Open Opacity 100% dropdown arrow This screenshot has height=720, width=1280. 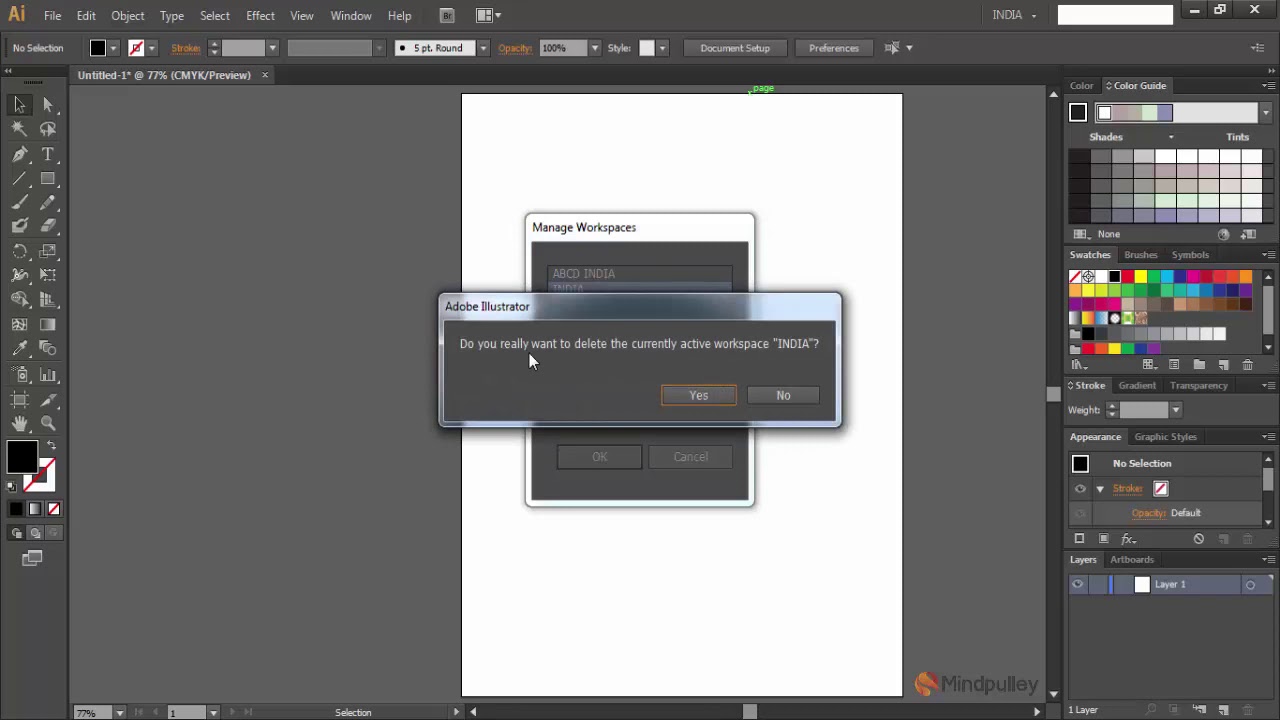[x=594, y=48]
